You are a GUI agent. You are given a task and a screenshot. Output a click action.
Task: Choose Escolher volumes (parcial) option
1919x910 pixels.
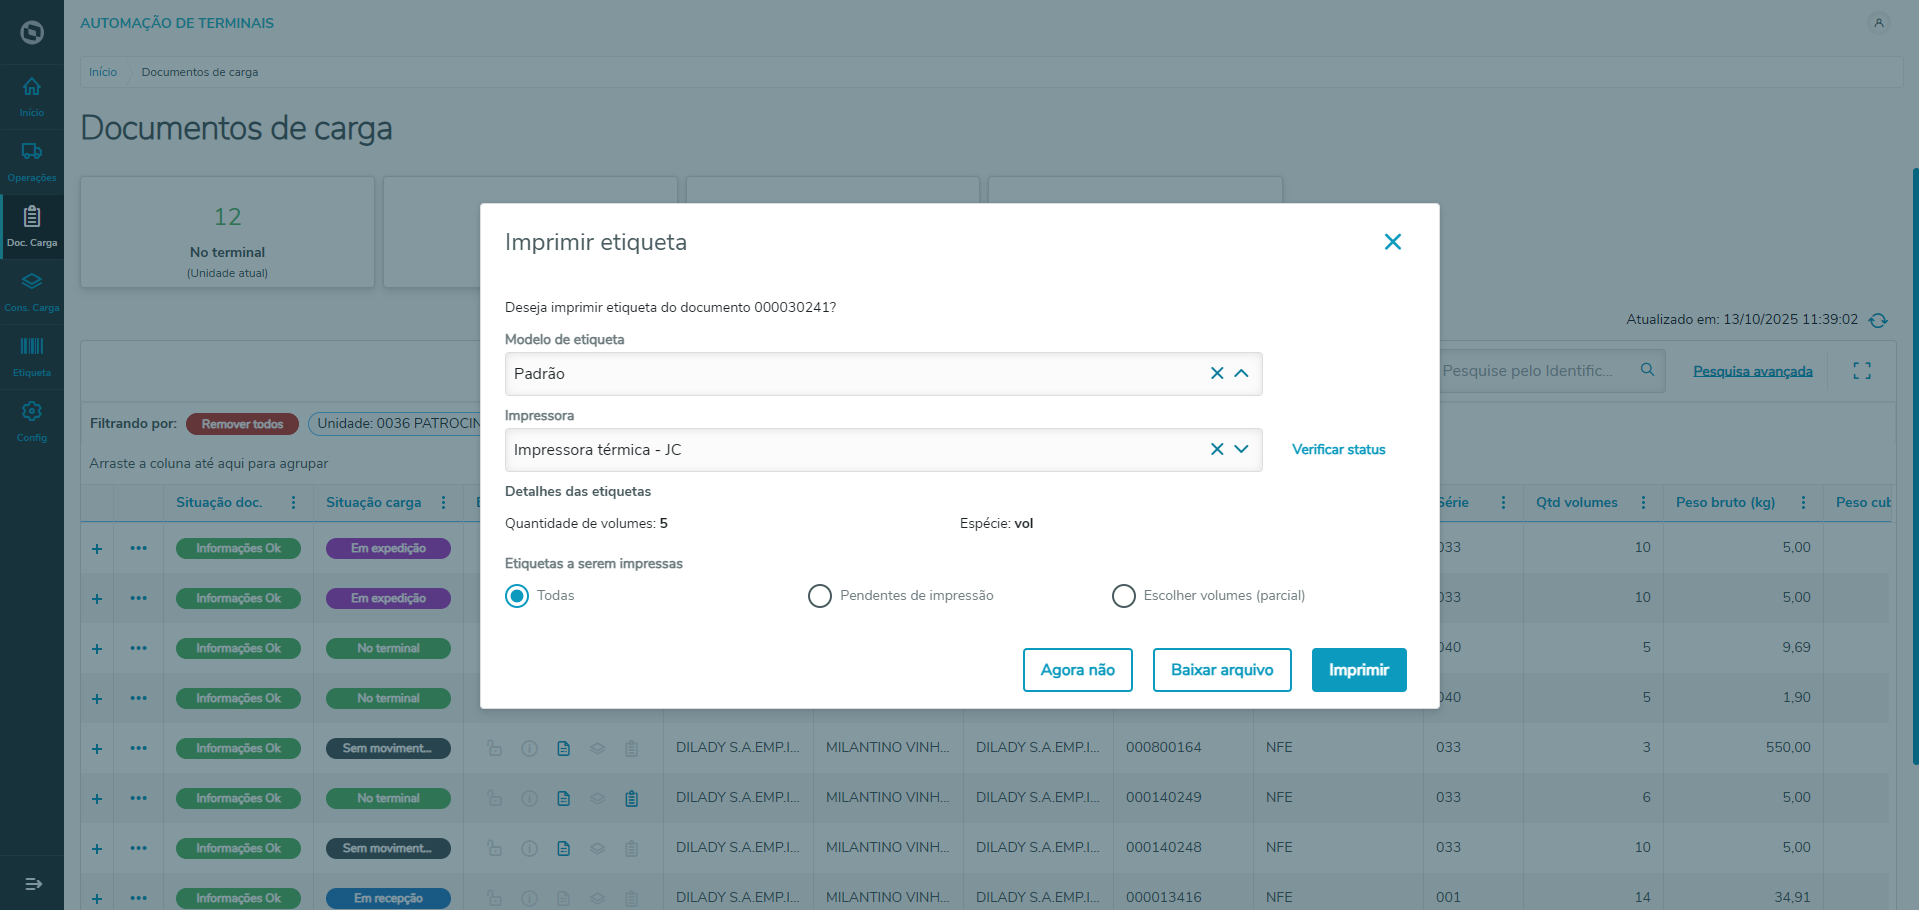(1124, 596)
